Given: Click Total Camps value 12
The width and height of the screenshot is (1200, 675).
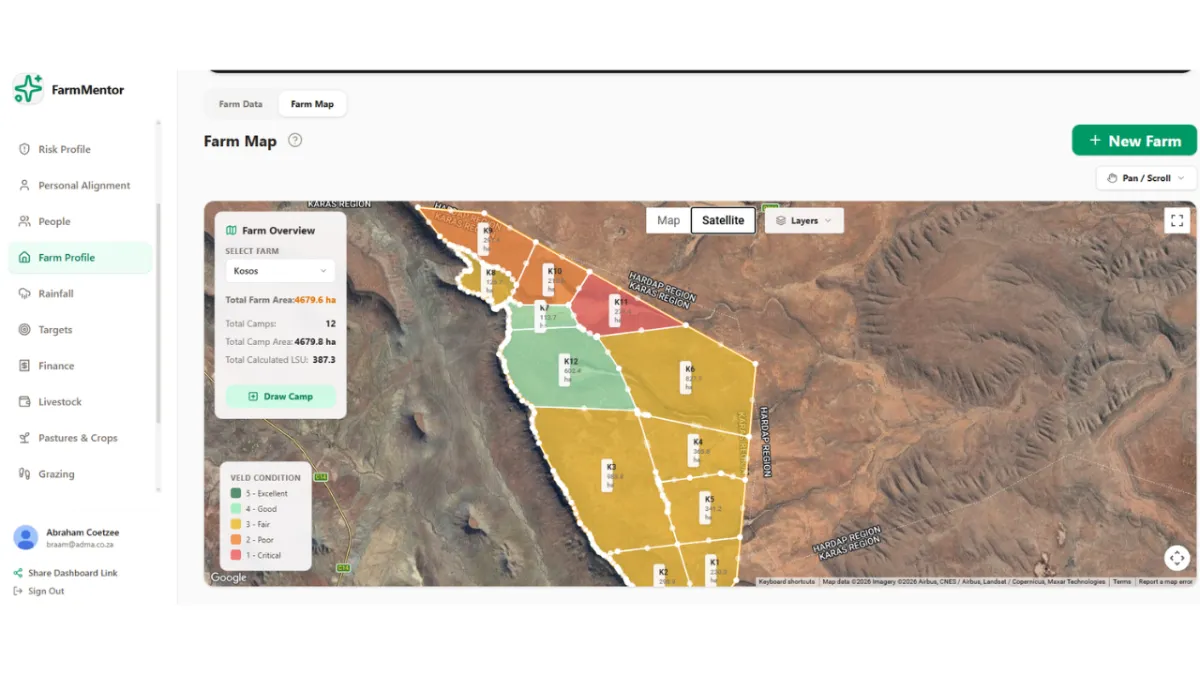Looking at the screenshot, I should (x=330, y=324).
